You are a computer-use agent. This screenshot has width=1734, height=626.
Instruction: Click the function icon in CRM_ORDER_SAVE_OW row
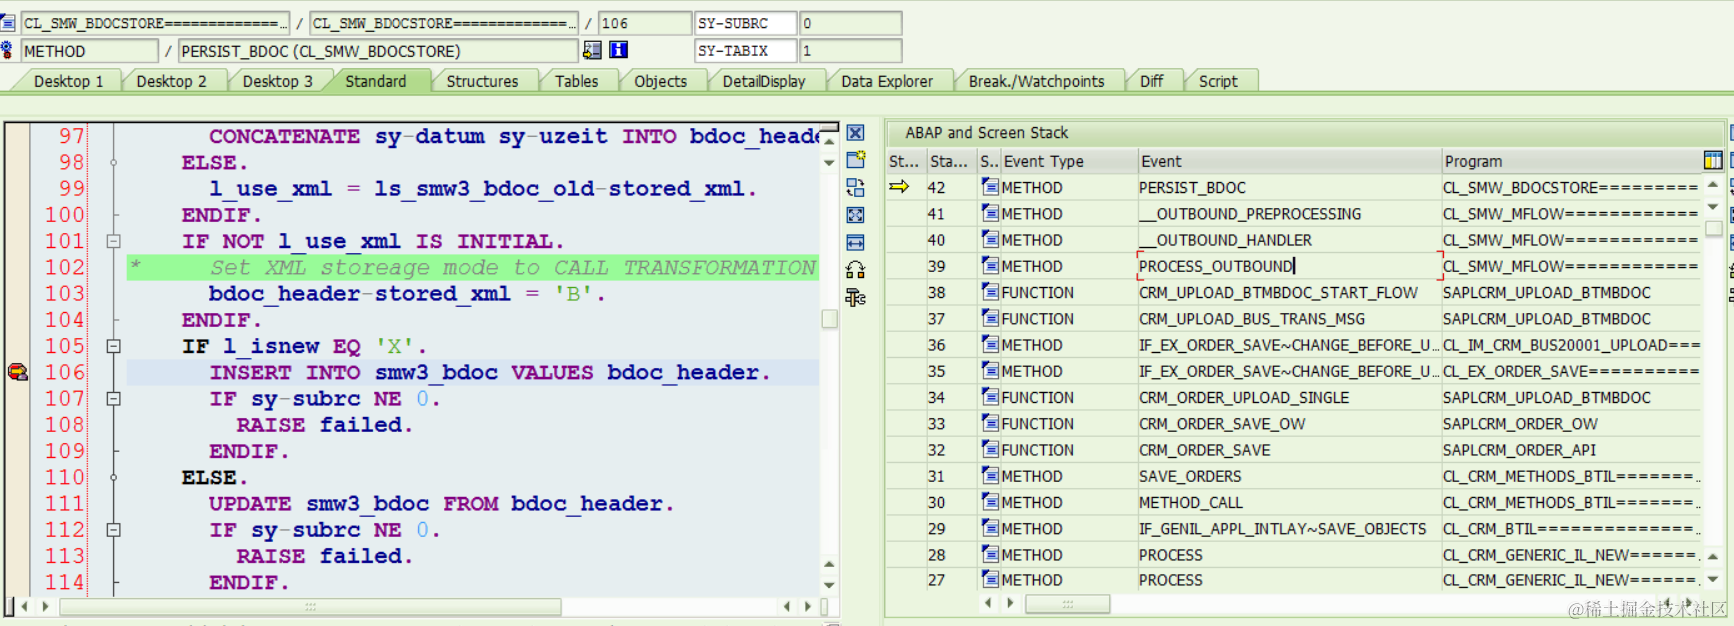[x=990, y=424]
